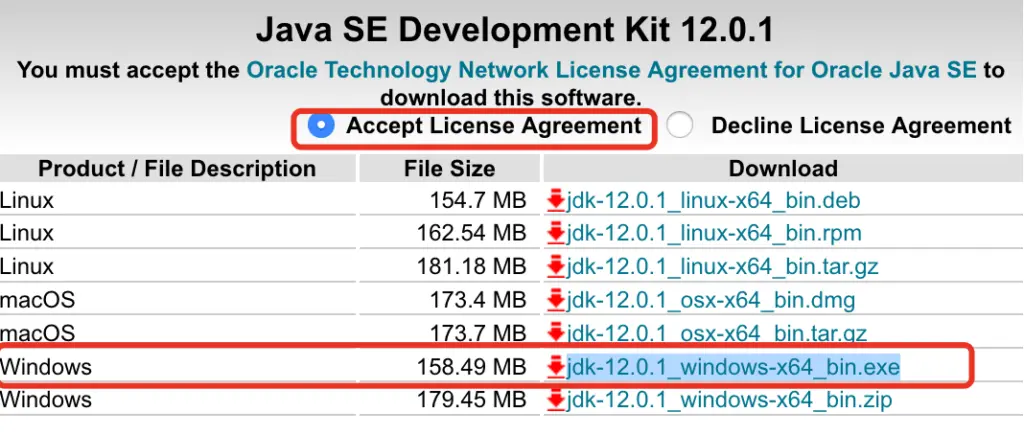This screenshot has height=435, width=1024.
Task: Open Oracle Technology Network License Agreement link
Action: coord(611,70)
